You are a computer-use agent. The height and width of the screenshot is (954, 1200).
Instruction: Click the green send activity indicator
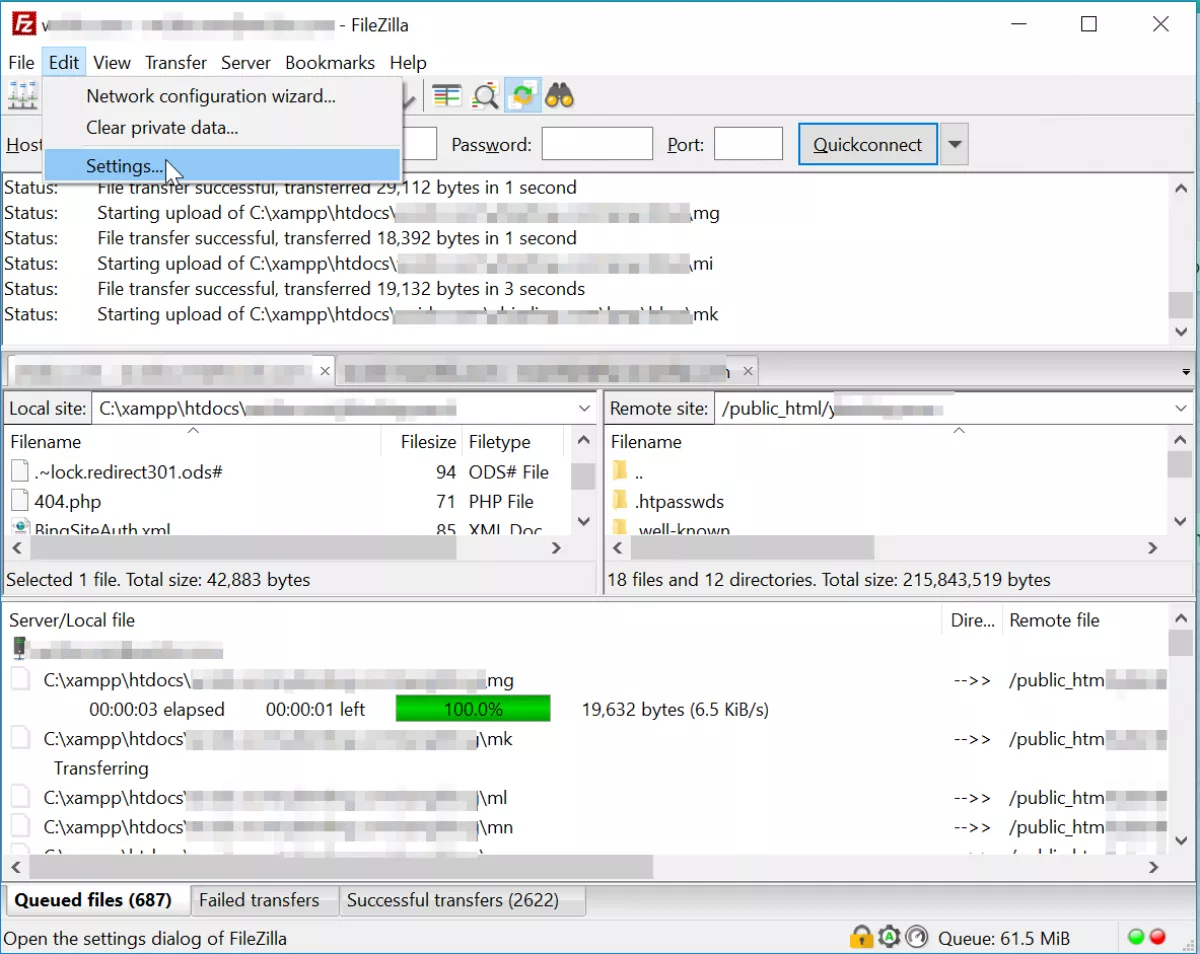point(1136,937)
